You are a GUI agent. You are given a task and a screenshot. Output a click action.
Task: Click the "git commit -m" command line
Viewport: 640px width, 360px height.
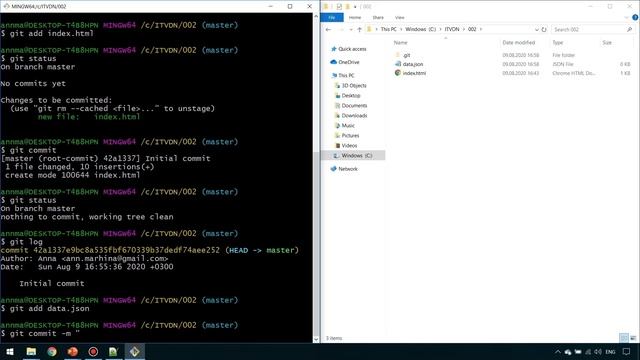tap(40, 333)
